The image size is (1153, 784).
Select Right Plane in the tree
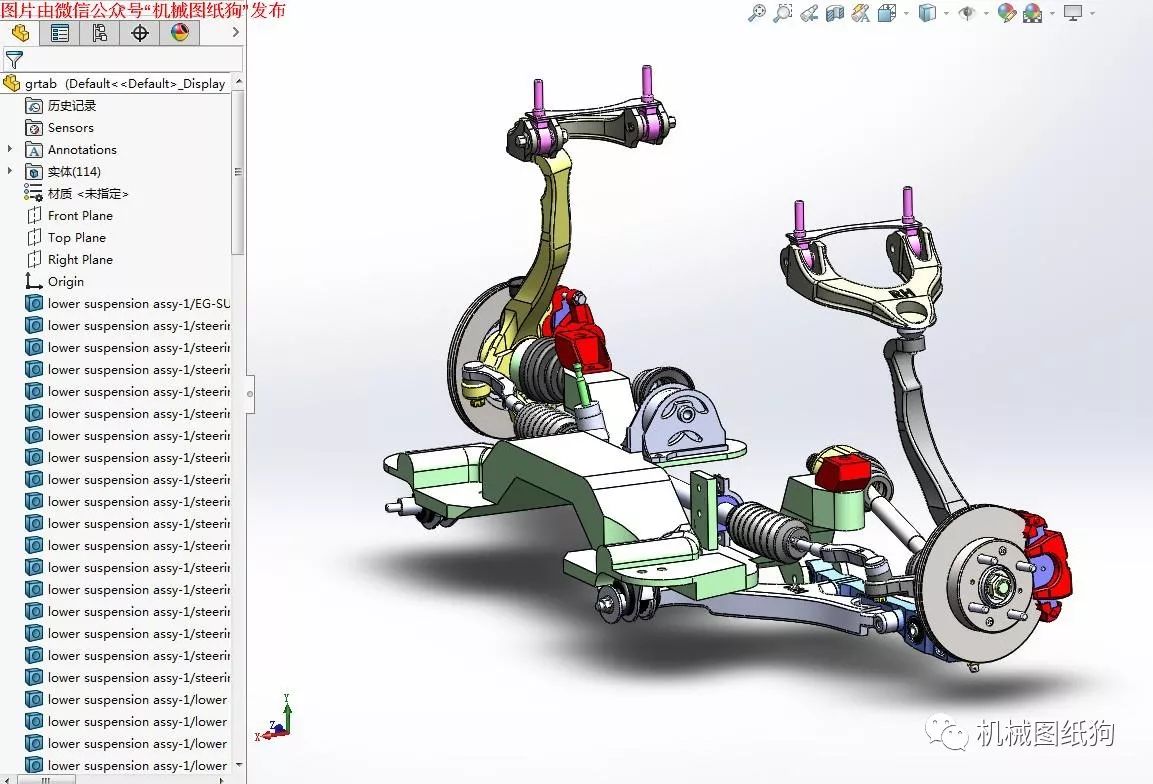[69, 260]
